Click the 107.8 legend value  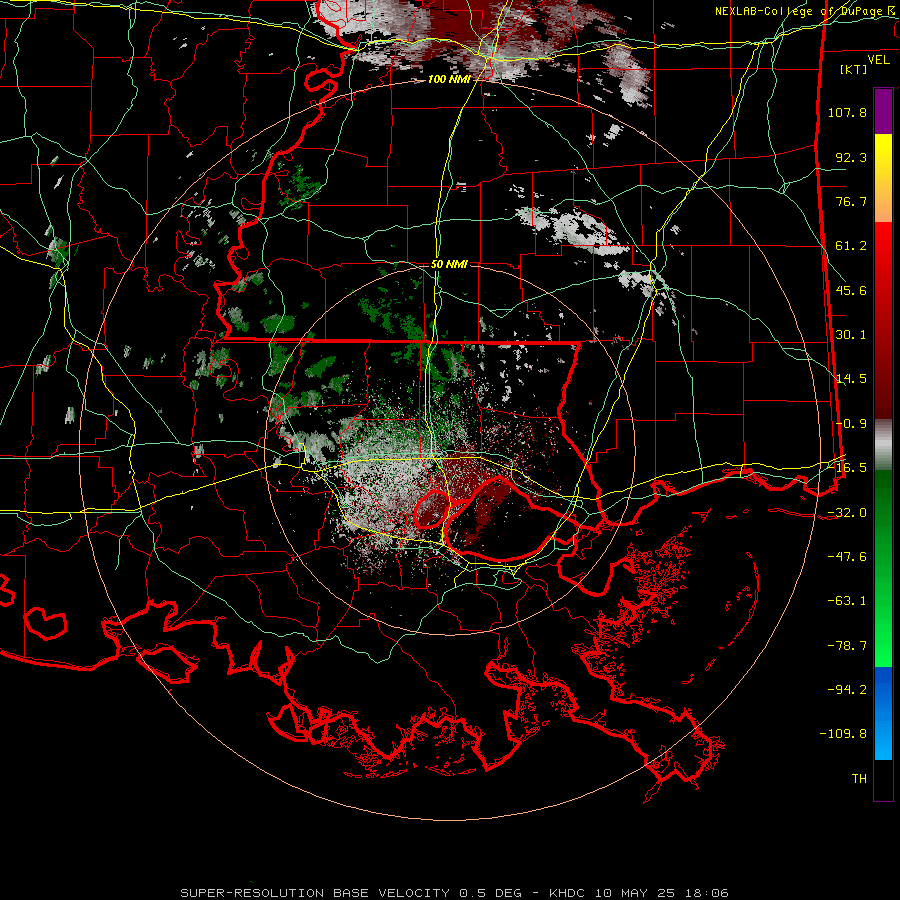tap(847, 112)
